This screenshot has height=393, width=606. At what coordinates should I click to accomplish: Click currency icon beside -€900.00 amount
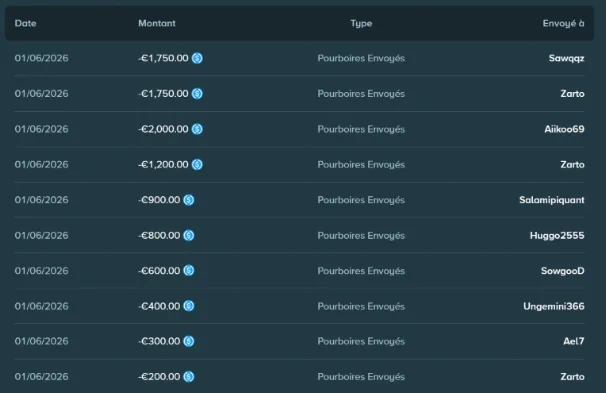click(189, 200)
